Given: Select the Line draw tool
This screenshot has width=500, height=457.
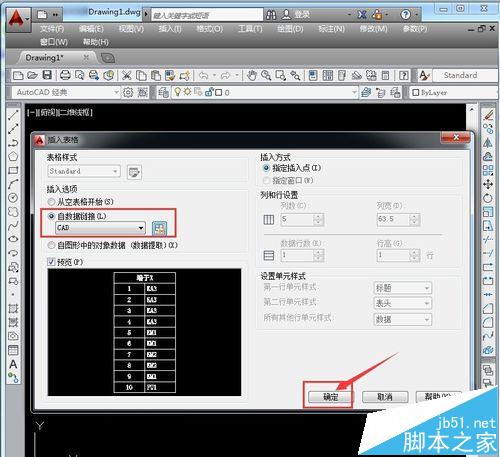Looking at the screenshot, I should click(x=13, y=115).
